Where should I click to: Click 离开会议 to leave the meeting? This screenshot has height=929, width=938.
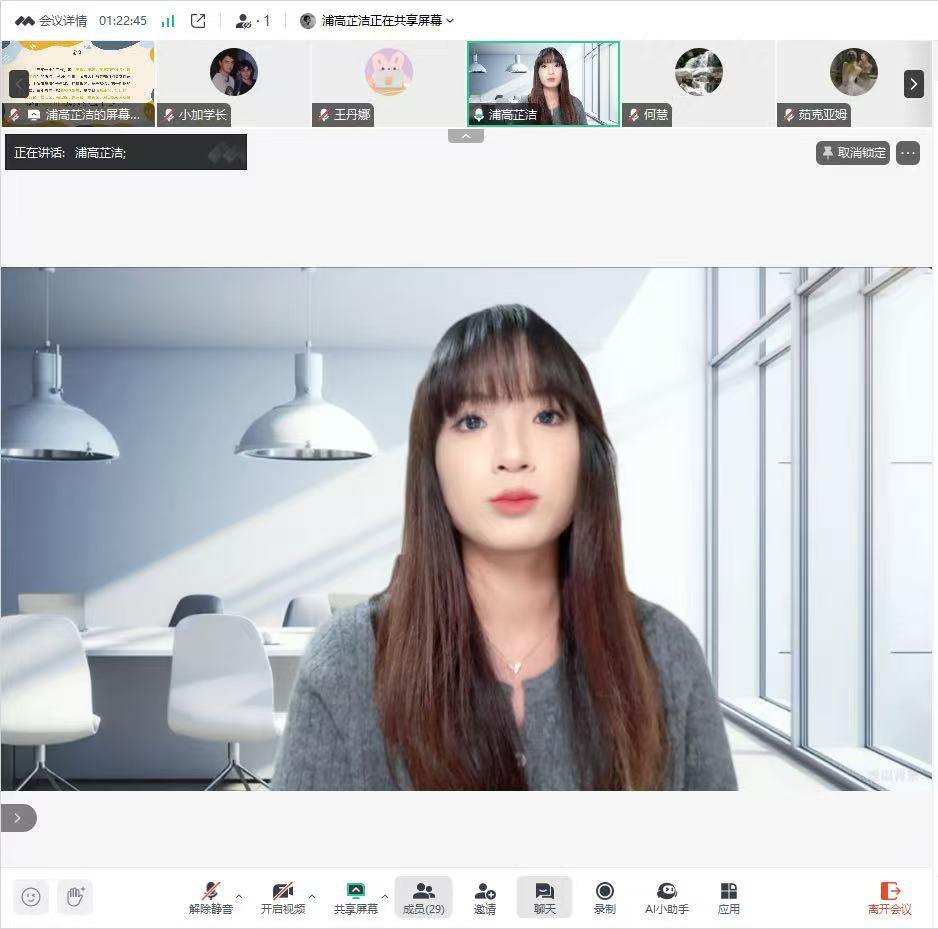(889, 897)
